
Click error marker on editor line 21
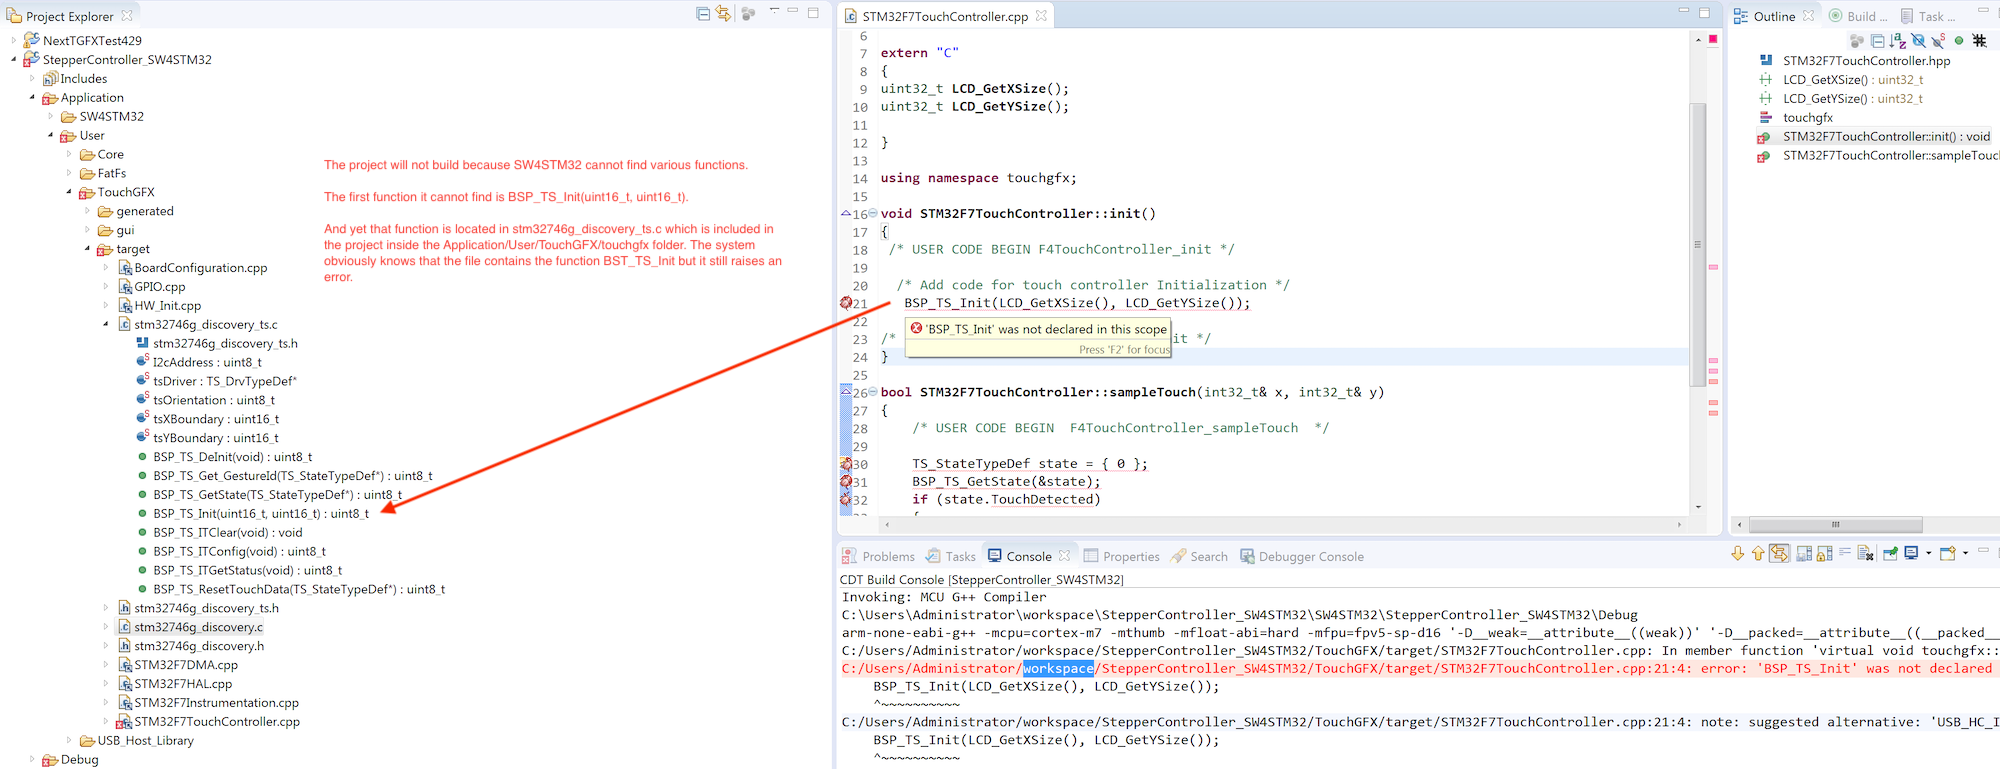tap(846, 303)
